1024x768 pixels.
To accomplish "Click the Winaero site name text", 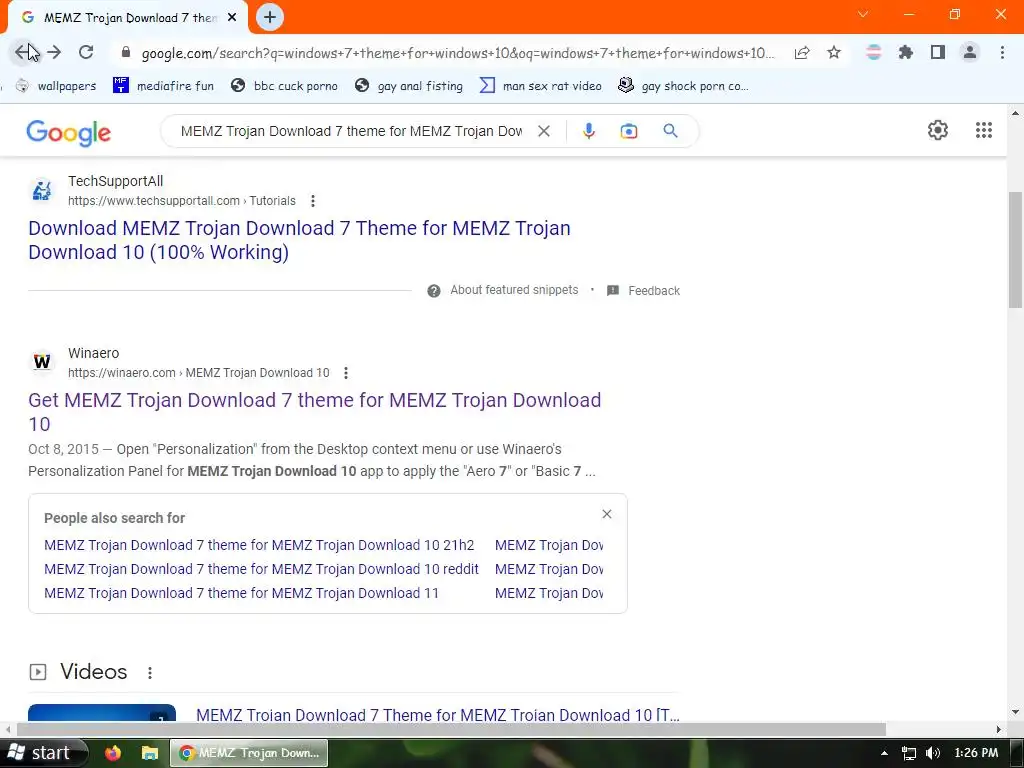I will [x=93, y=353].
